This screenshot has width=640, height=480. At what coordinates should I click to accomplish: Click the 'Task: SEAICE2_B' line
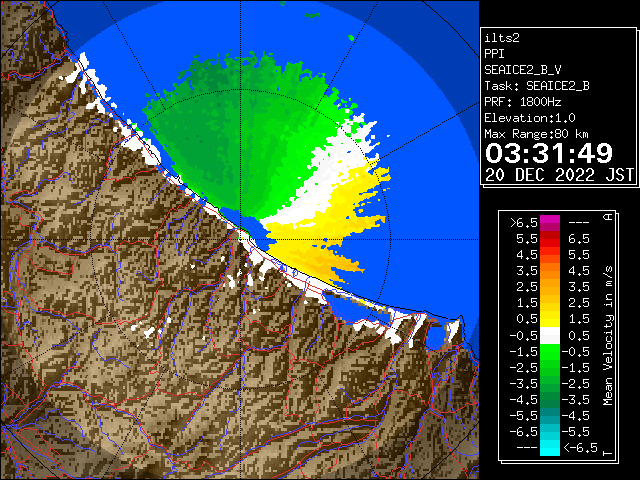[537, 86]
